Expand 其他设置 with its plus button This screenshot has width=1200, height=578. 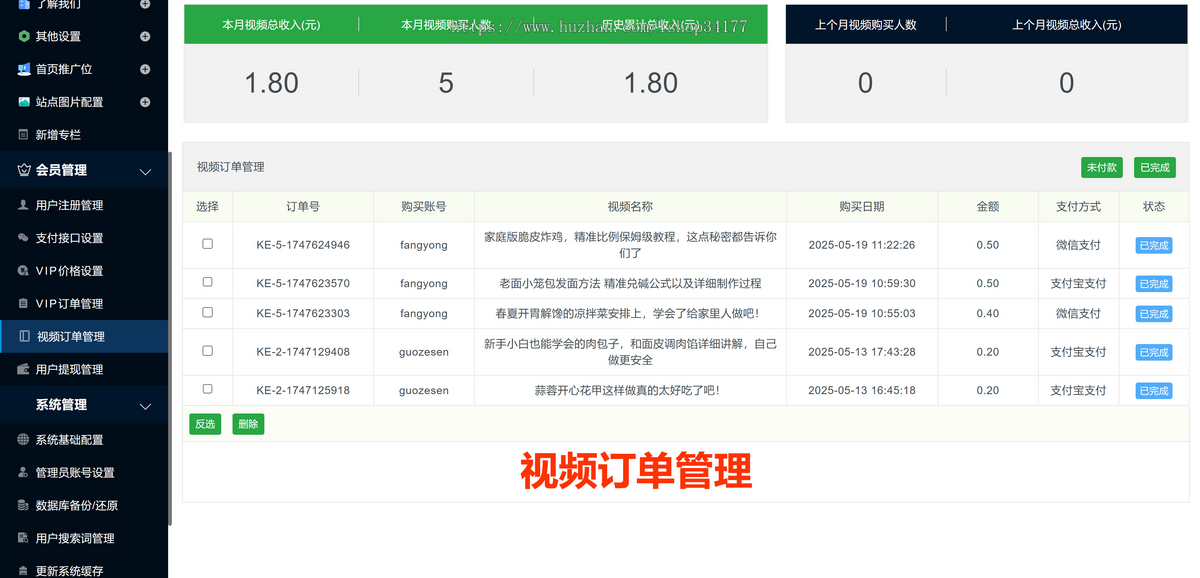click(145, 36)
